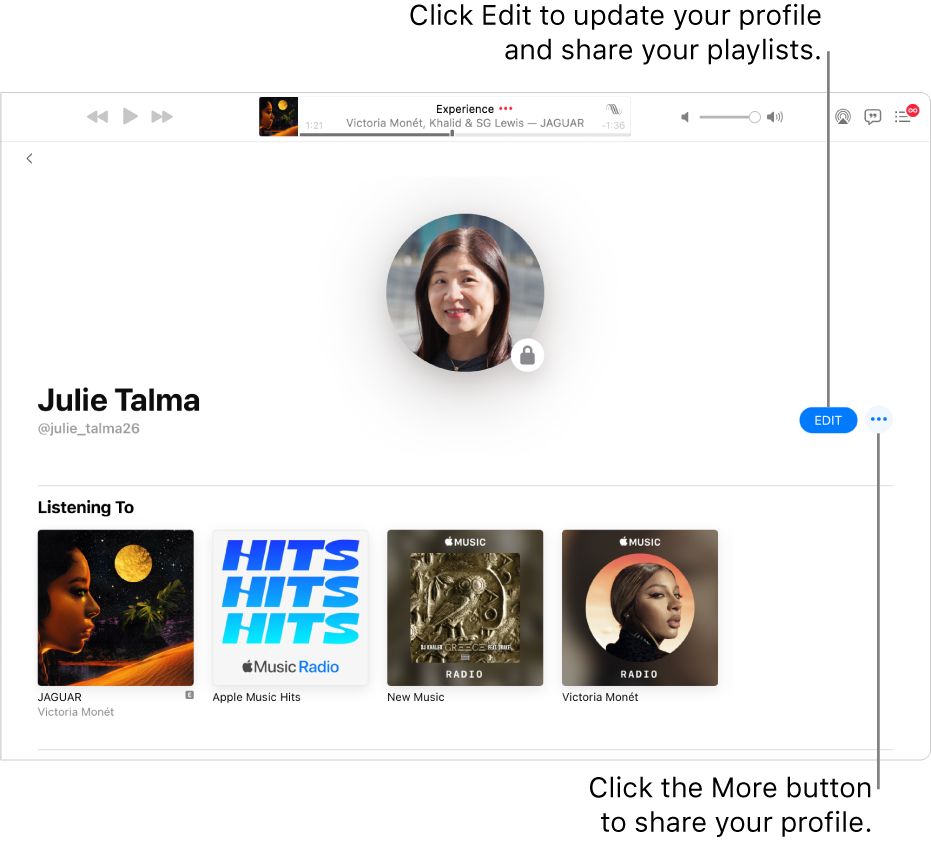Open the Victoria Monét radio thumbnail
The width and height of the screenshot is (931, 843).
[x=639, y=608]
